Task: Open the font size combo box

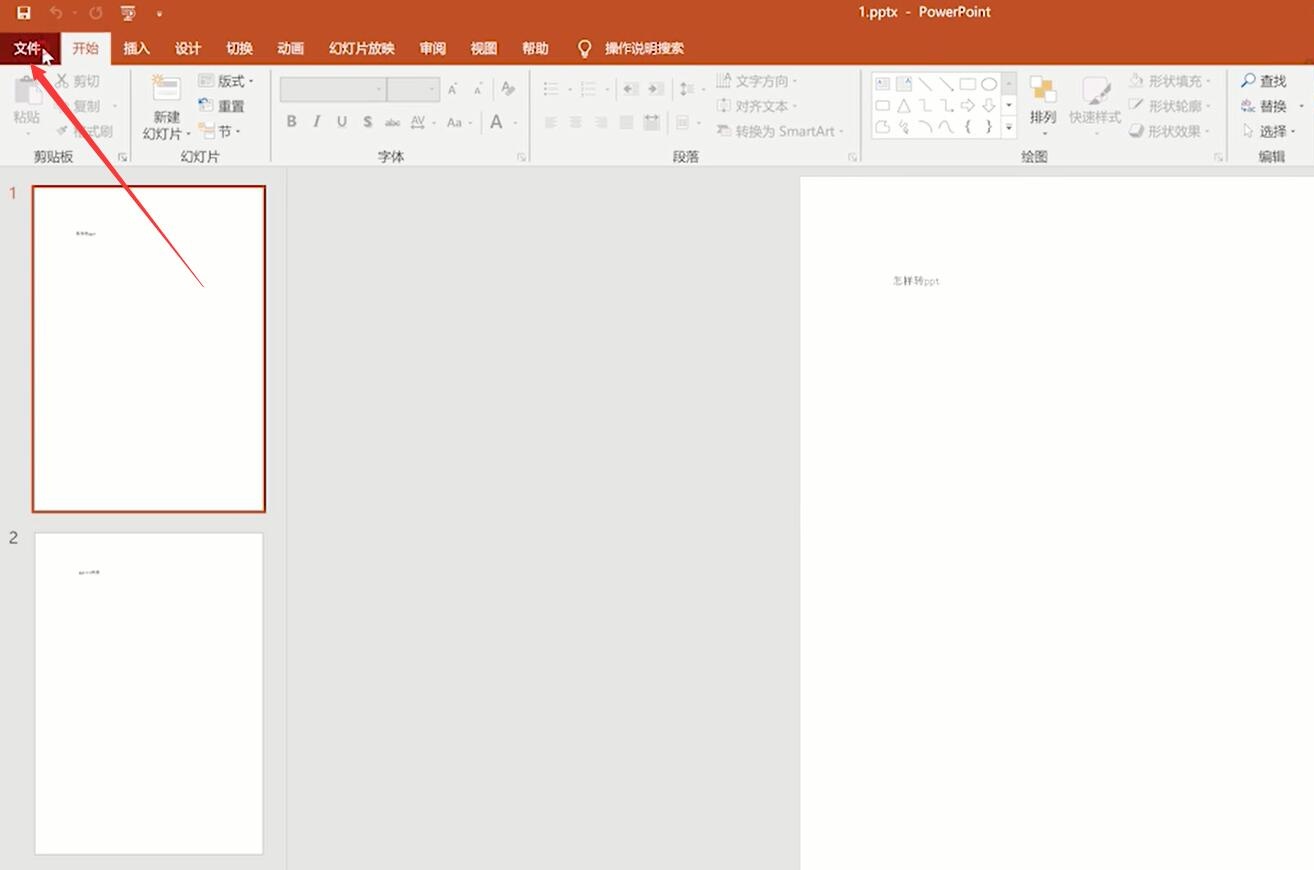Action: click(x=414, y=90)
